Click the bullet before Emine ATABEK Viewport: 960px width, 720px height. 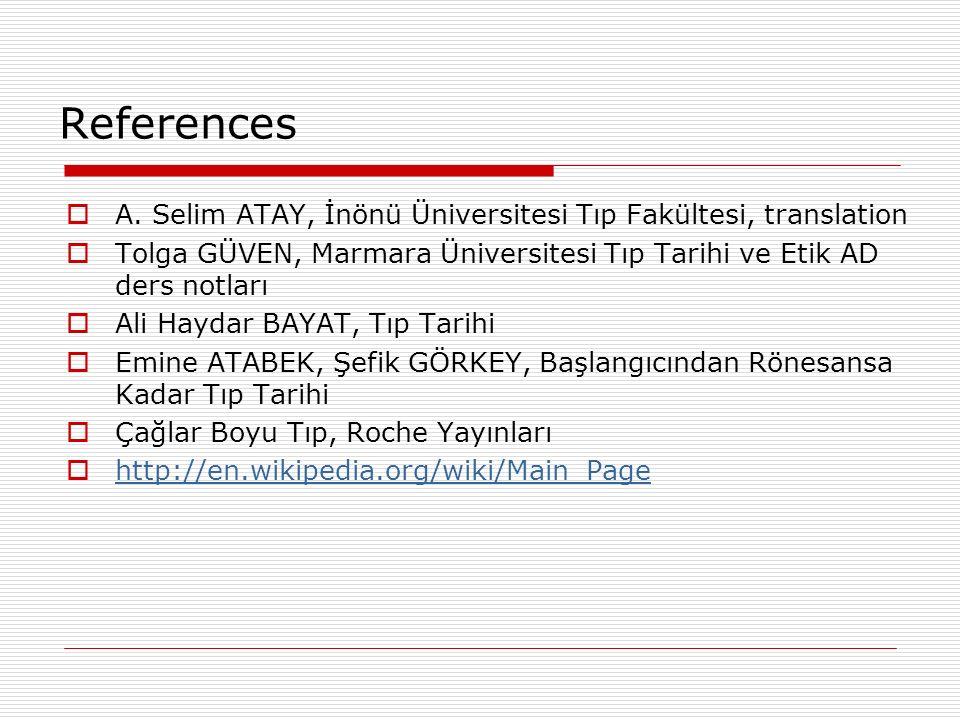coord(78,362)
